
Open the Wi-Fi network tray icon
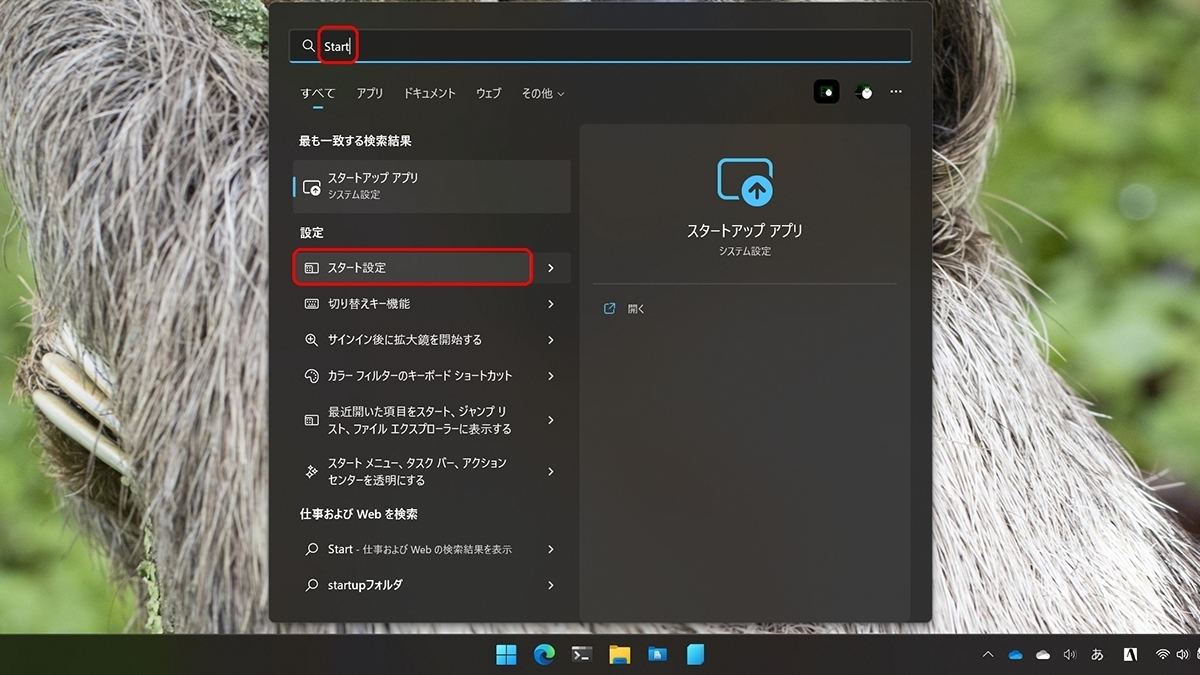pos(1163,655)
